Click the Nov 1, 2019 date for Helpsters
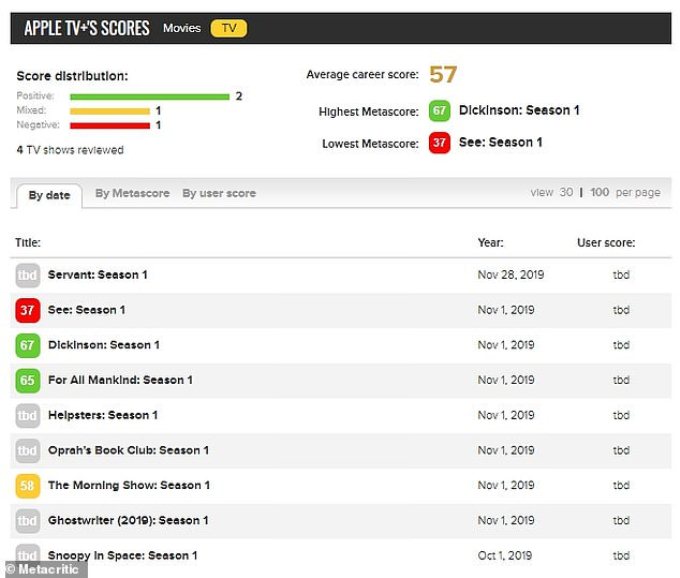The image size is (680, 578). pos(506,415)
